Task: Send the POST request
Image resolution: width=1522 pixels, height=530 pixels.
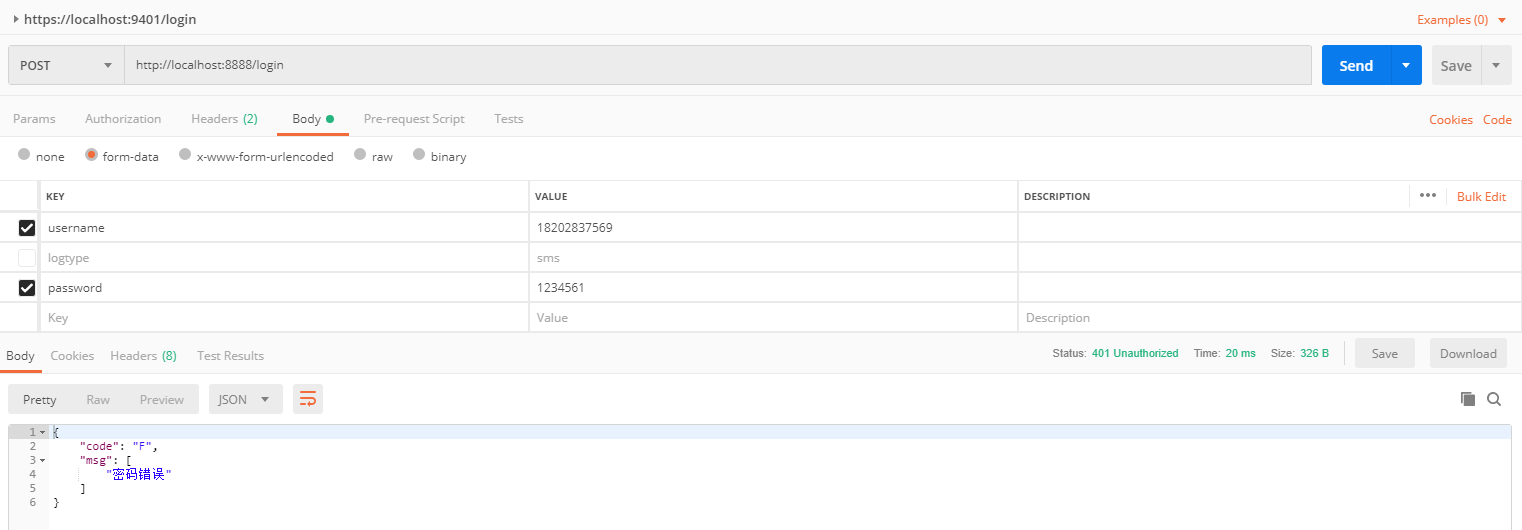Action: 1356,65
